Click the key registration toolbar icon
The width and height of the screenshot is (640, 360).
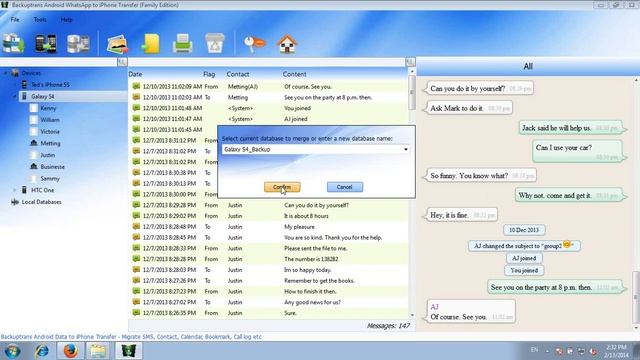(254, 44)
